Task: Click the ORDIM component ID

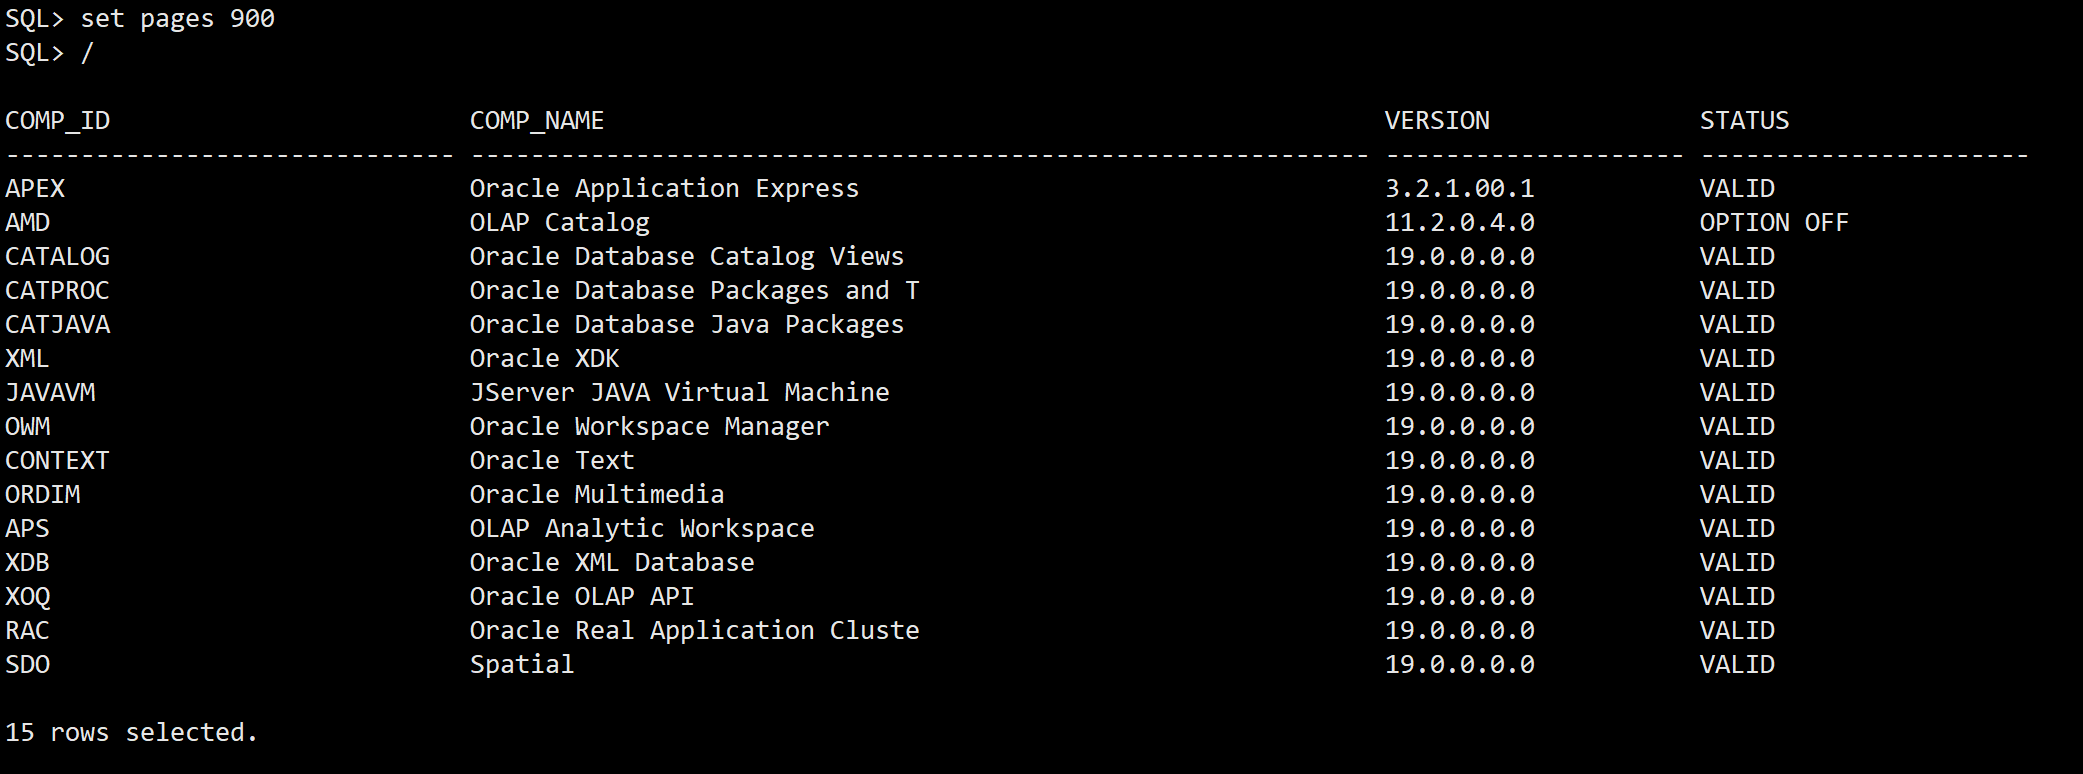Action: click(x=43, y=495)
